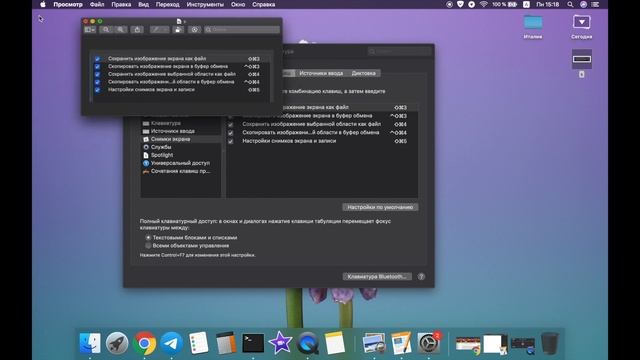Open Launchpad from the Dock

click(117, 343)
